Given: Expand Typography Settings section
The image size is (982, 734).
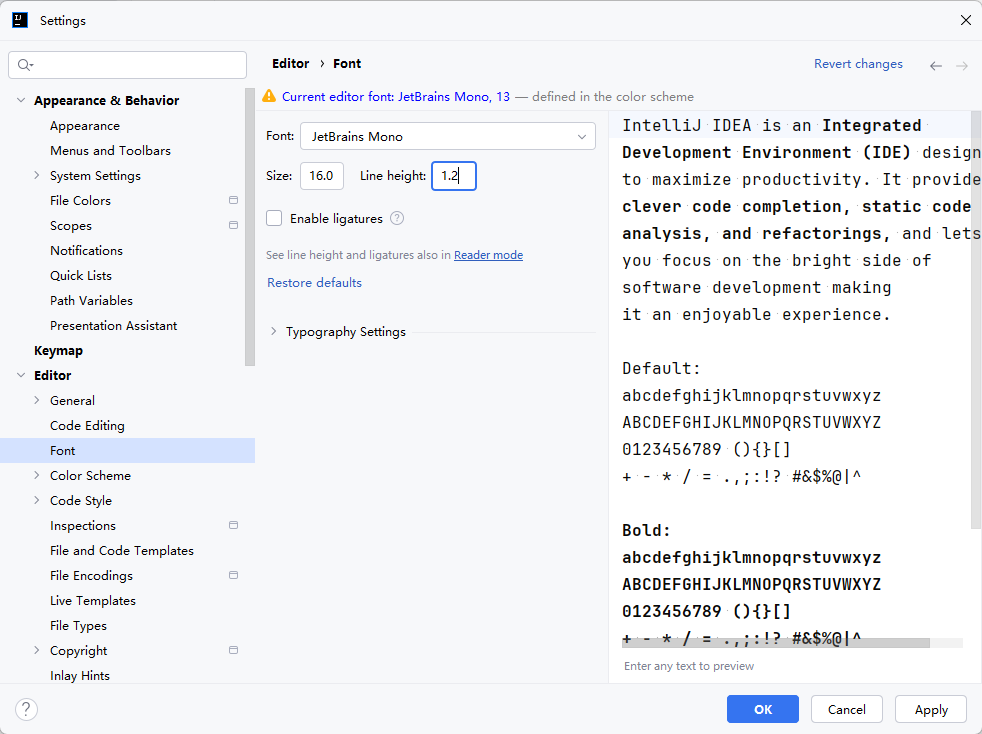Looking at the screenshot, I should [274, 331].
